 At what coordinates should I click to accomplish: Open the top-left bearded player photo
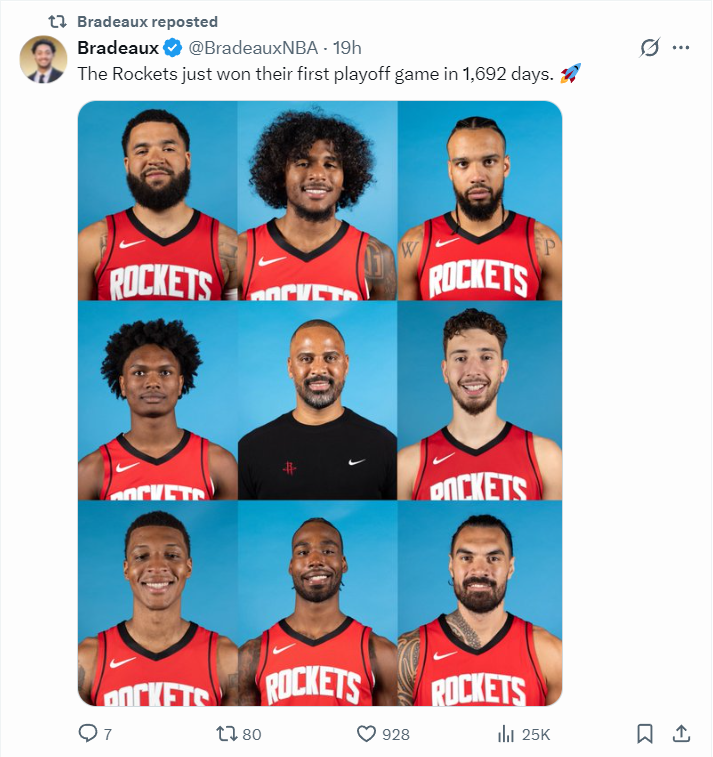coord(157,200)
